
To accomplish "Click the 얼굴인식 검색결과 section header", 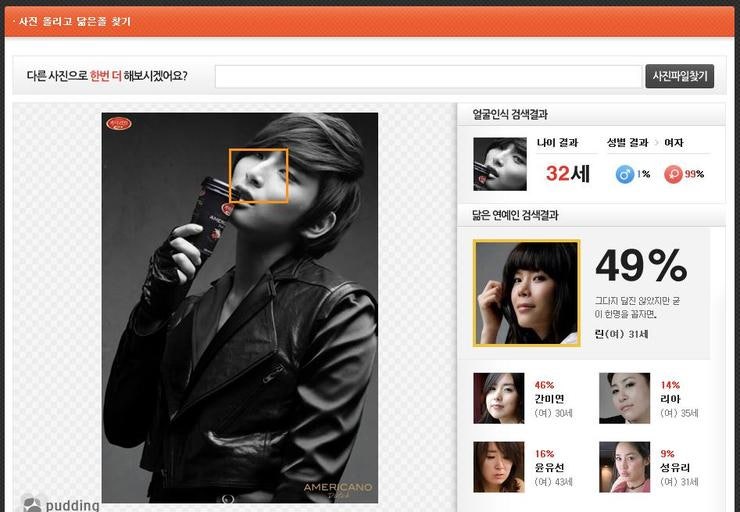I will tap(510, 115).
